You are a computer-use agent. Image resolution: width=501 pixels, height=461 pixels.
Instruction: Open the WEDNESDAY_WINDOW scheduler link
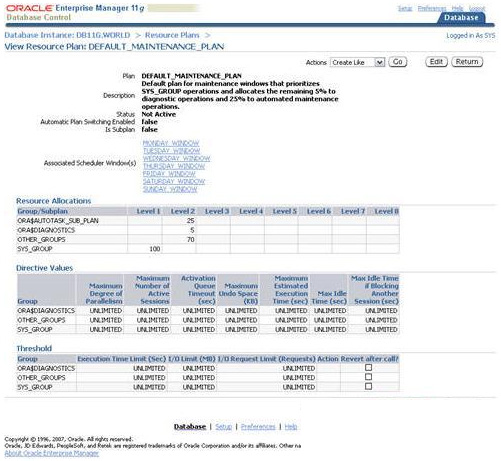coord(176,158)
